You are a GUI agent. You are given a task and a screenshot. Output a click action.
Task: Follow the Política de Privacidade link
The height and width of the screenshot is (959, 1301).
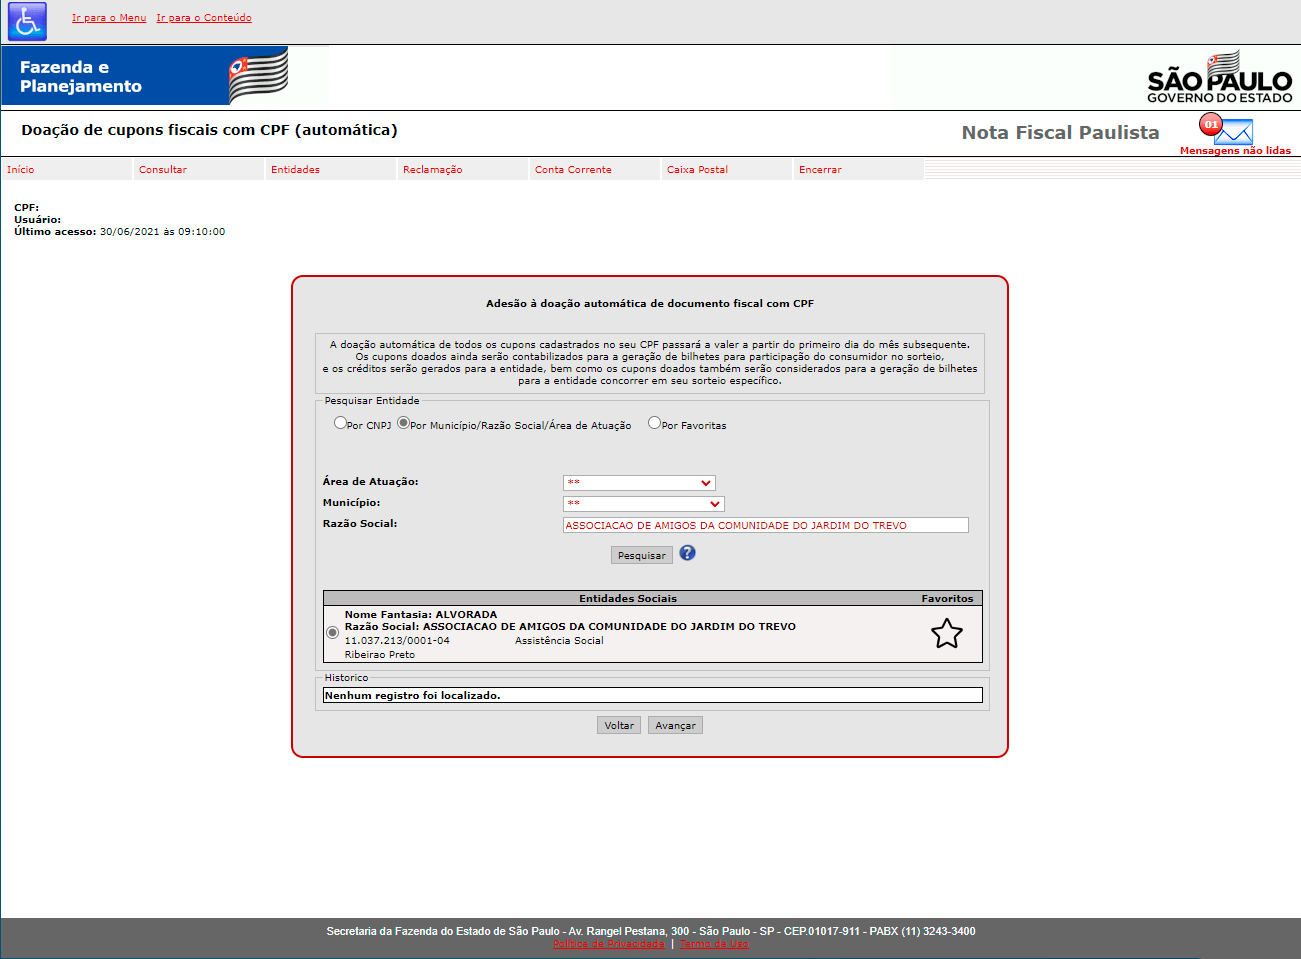pos(608,944)
